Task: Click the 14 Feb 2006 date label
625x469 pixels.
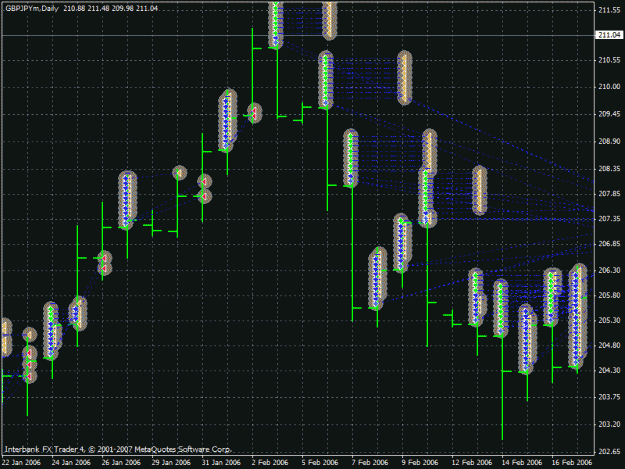Action: click(x=522, y=462)
